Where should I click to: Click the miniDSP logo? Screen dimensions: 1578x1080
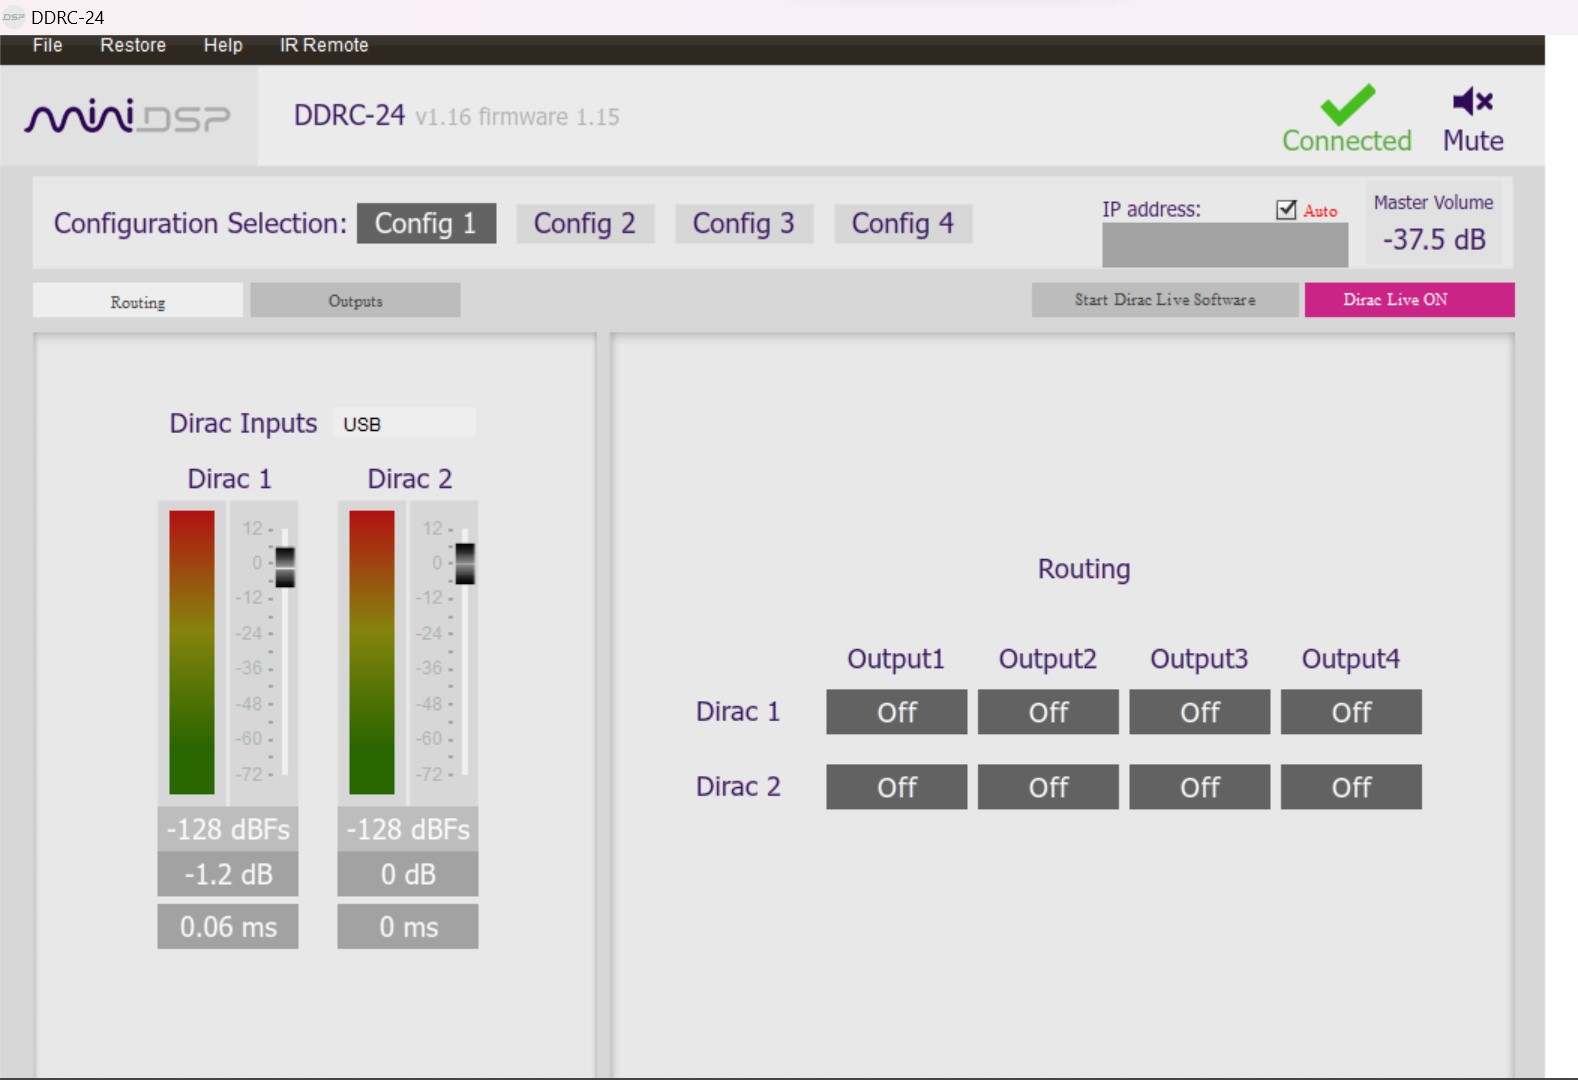tap(128, 117)
